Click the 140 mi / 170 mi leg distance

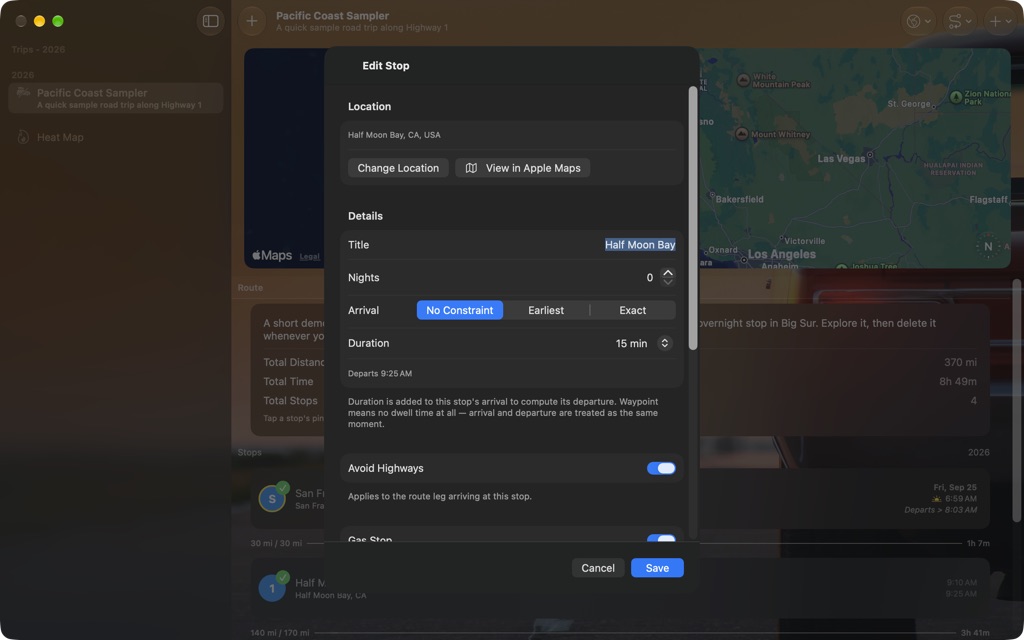280,633
